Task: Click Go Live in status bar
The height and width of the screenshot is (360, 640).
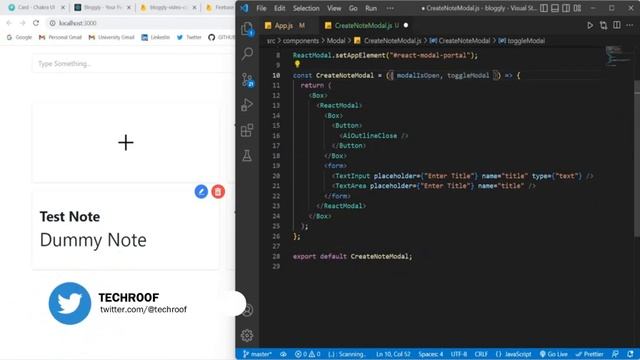Action: point(553,354)
